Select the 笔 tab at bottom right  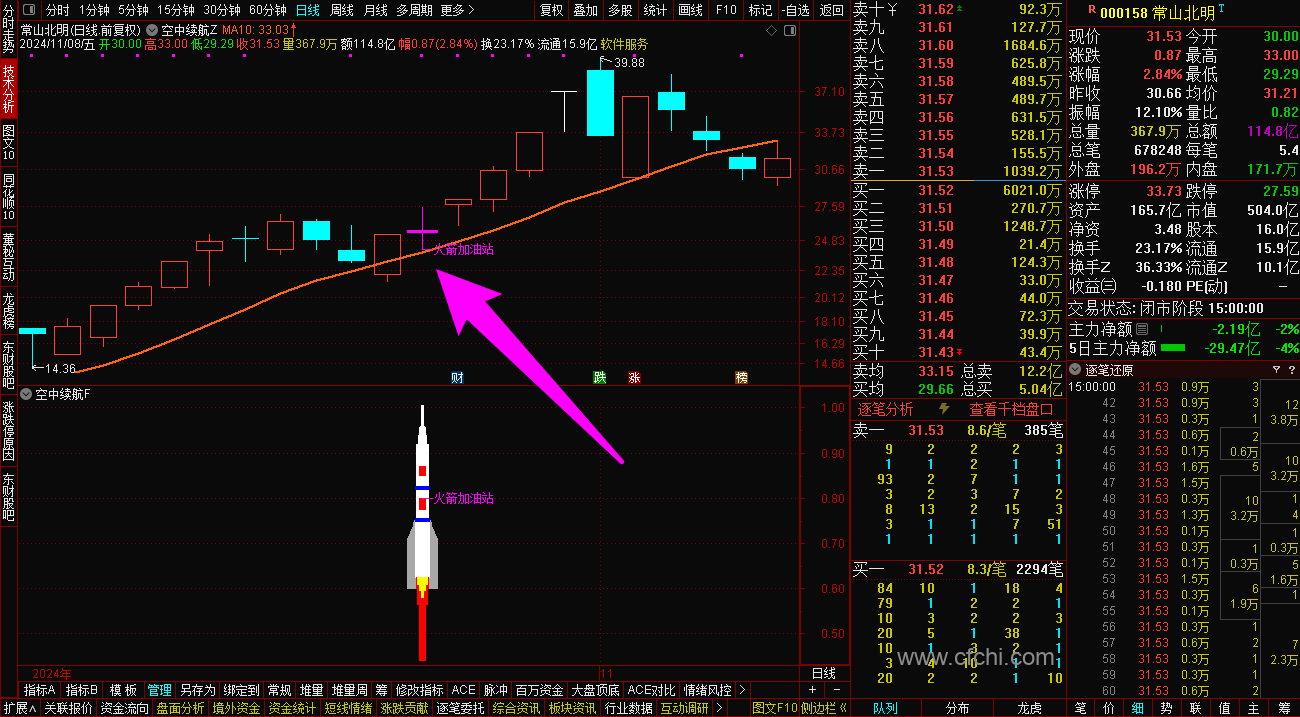click(1080, 708)
